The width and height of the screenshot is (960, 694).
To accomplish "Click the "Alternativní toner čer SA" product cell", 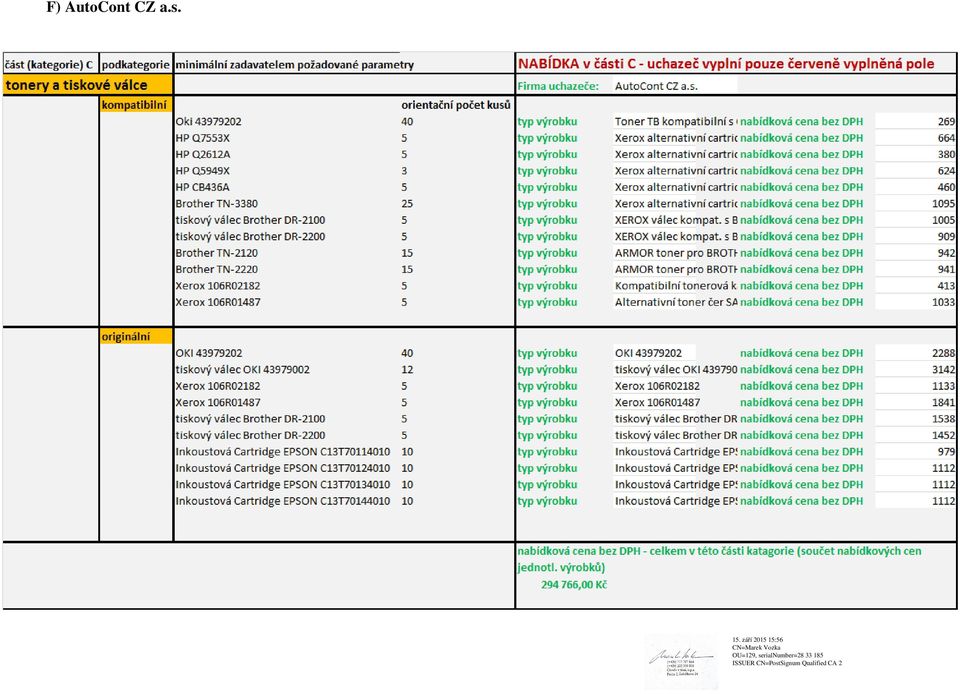I will 676,302.
